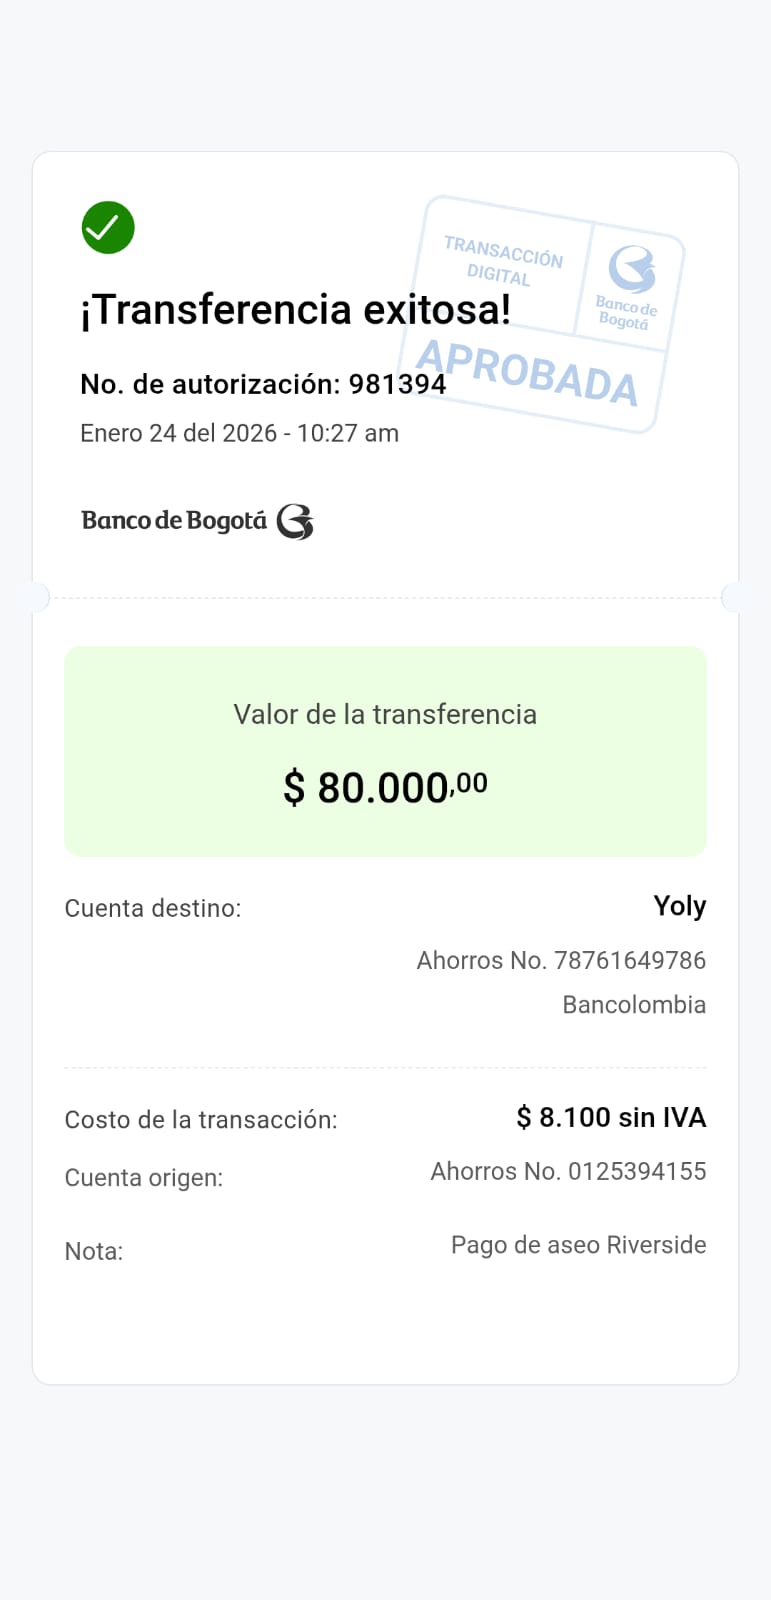Select the note Pago de aseo Riverside
The width and height of the screenshot is (771, 1600).
click(578, 1245)
